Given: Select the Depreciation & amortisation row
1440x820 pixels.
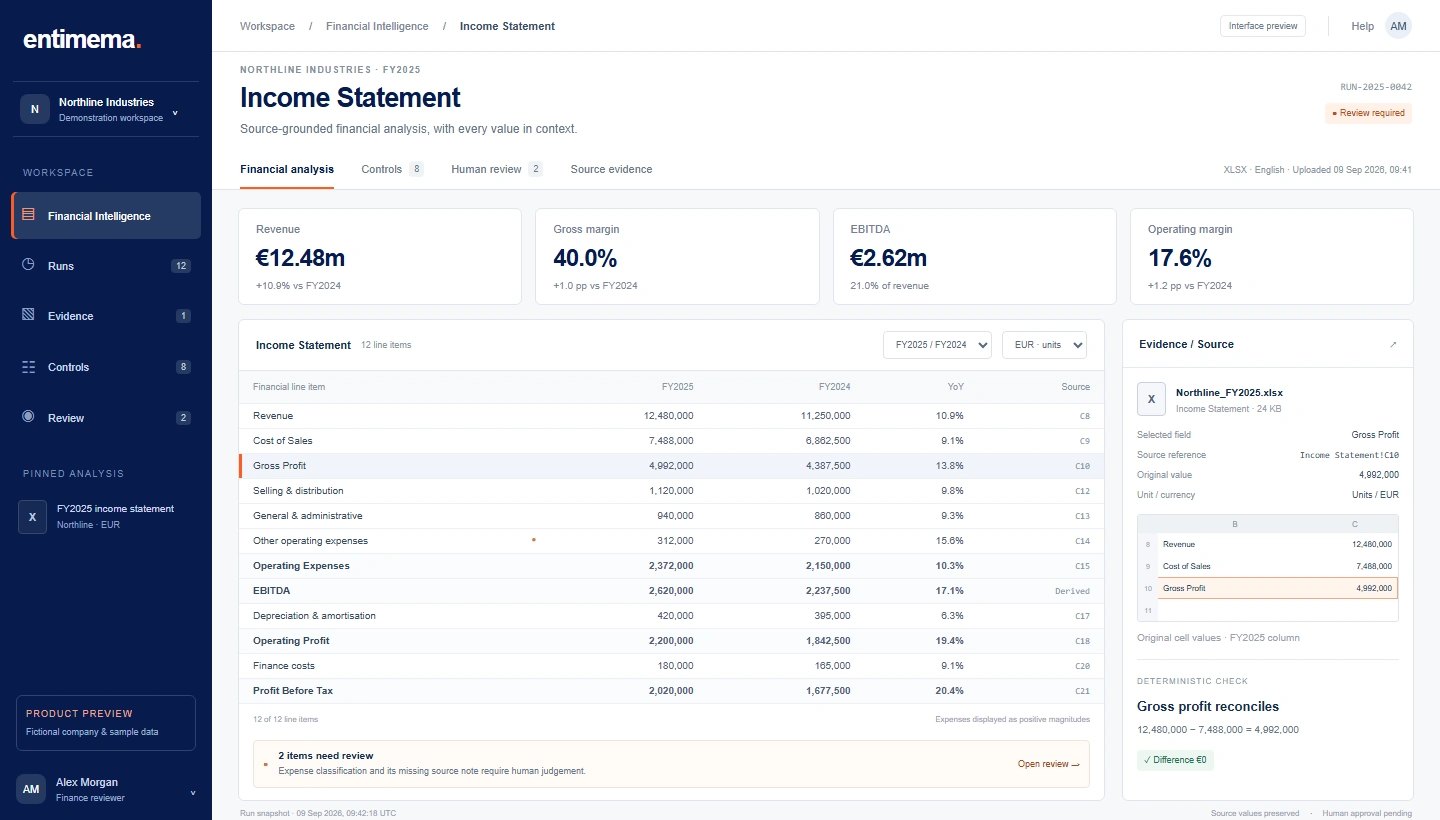Looking at the screenshot, I should pyautogui.click(x=671, y=615).
